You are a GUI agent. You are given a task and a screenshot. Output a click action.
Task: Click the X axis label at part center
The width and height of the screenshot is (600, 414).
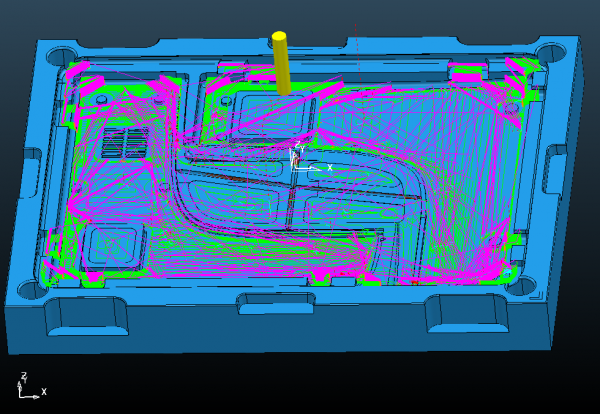tap(329, 168)
